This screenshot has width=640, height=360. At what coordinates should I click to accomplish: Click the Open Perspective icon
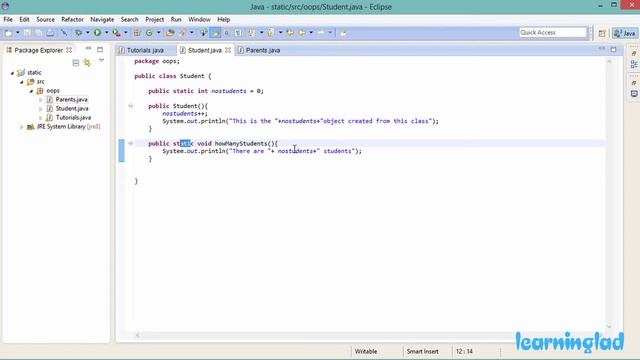602,33
